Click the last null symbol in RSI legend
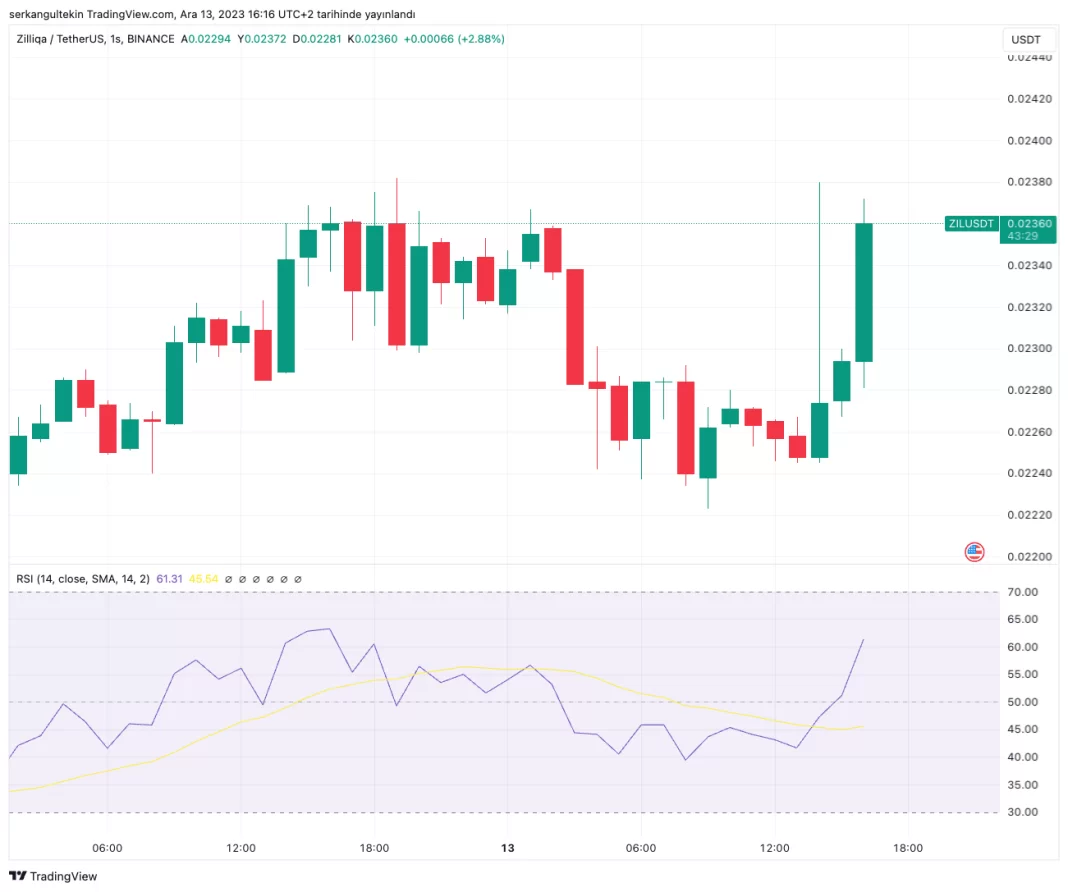Viewport: 1068px width, 892px height. 298,579
